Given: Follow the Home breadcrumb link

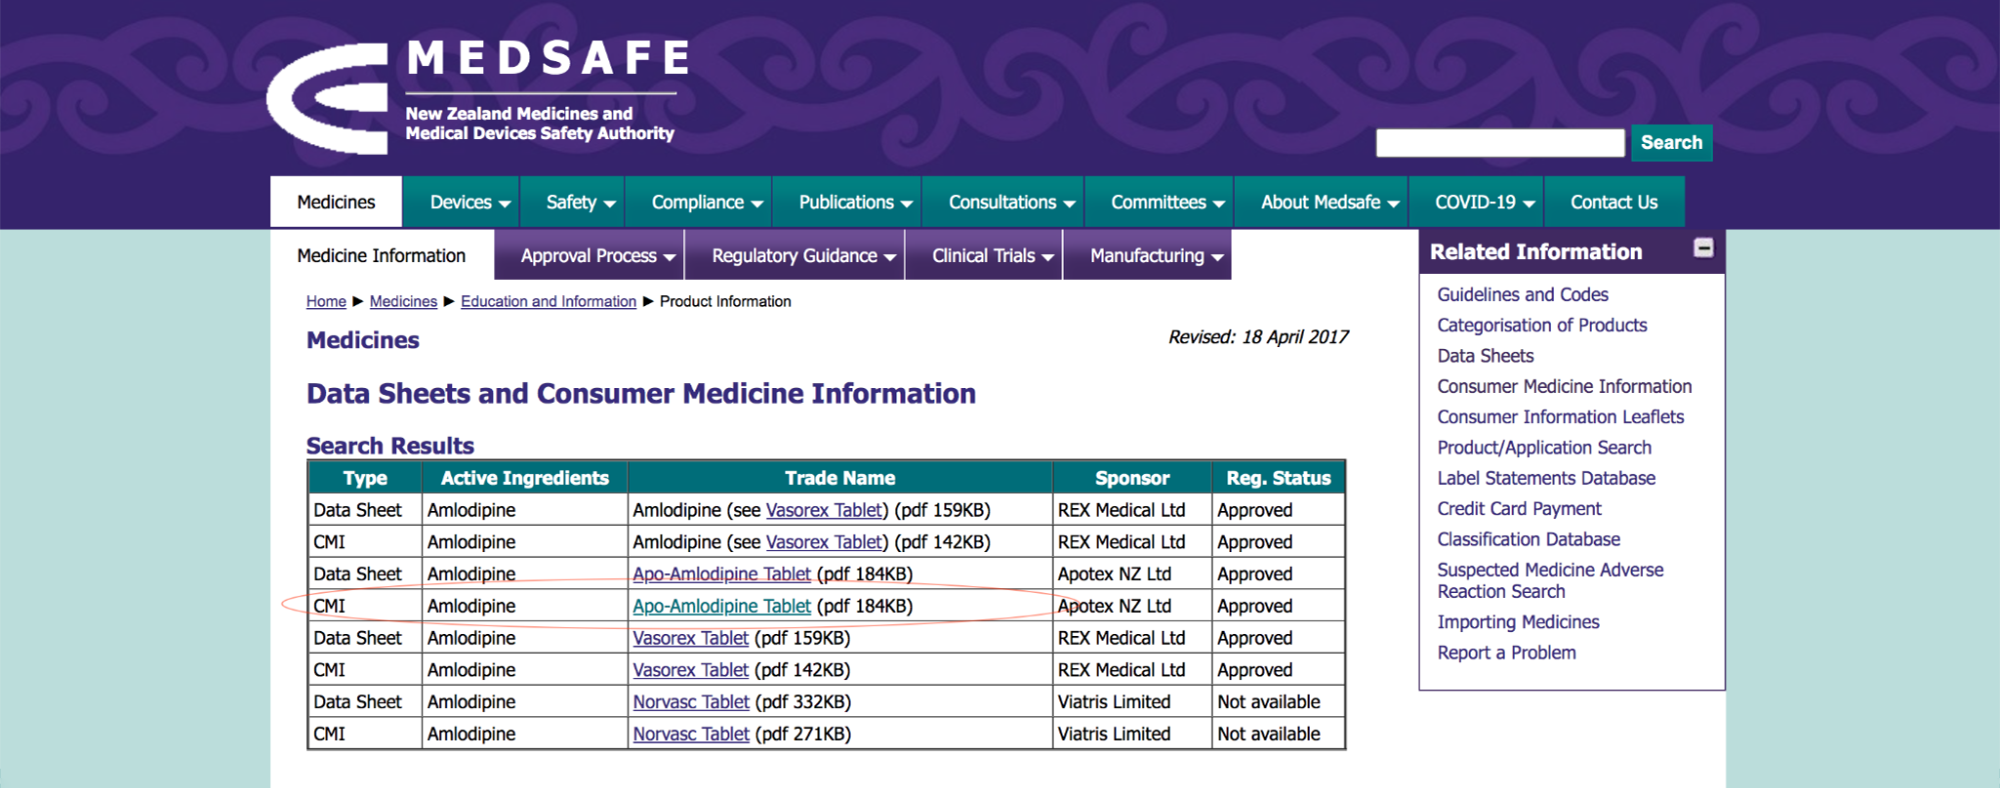Looking at the screenshot, I should (x=326, y=301).
